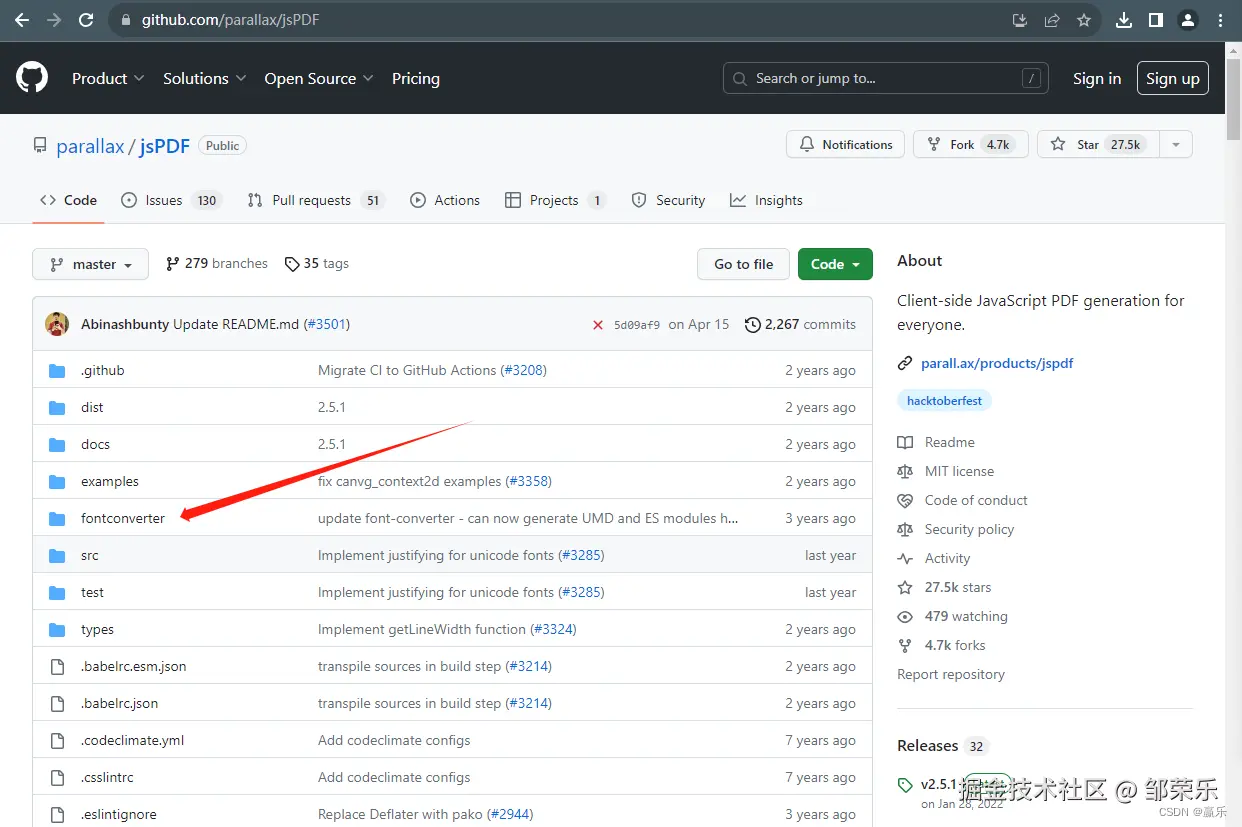The height and width of the screenshot is (827, 1242).
Task: Open Releases 32 heading link
Action: click(x=942, y=746)
